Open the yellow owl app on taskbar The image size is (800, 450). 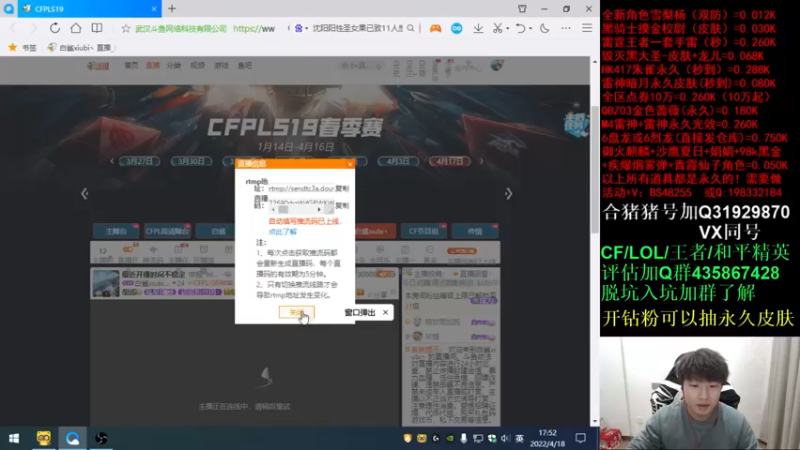tap(43, 438)
